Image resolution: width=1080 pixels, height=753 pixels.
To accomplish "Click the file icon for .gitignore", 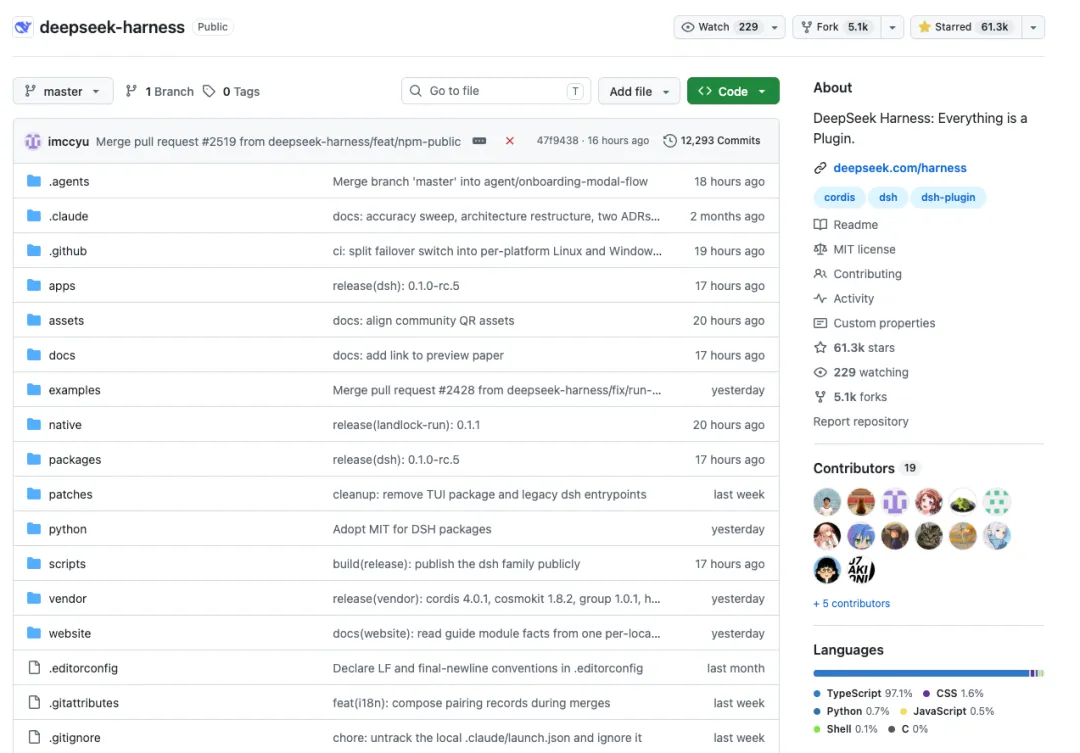I will (34, 737).
